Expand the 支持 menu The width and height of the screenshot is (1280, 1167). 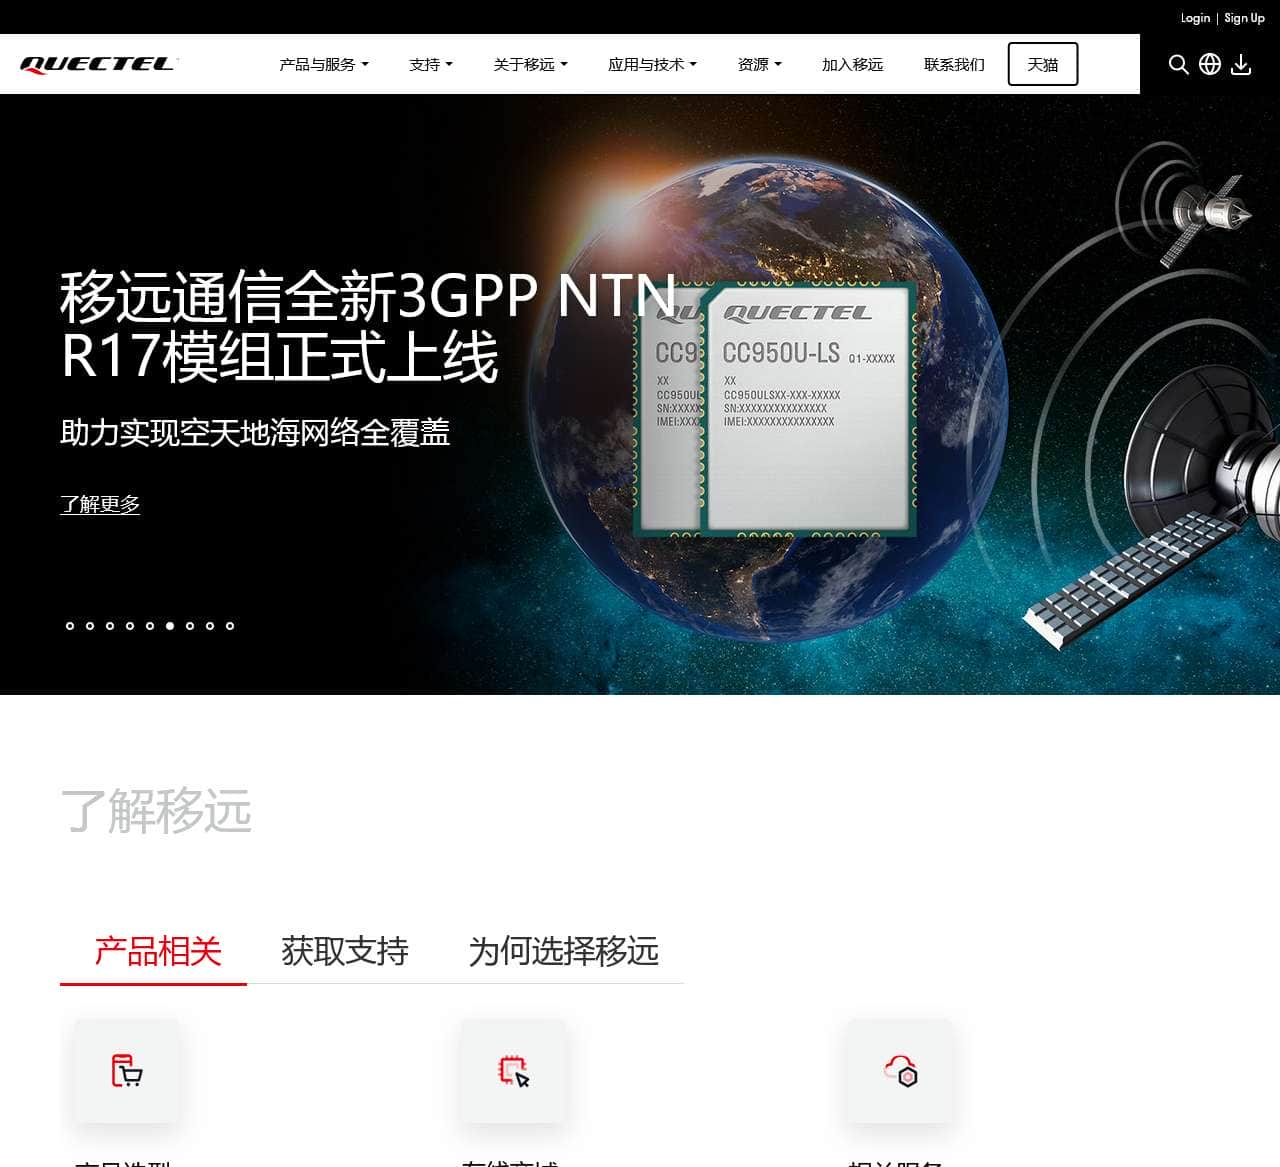click(431, 65)
